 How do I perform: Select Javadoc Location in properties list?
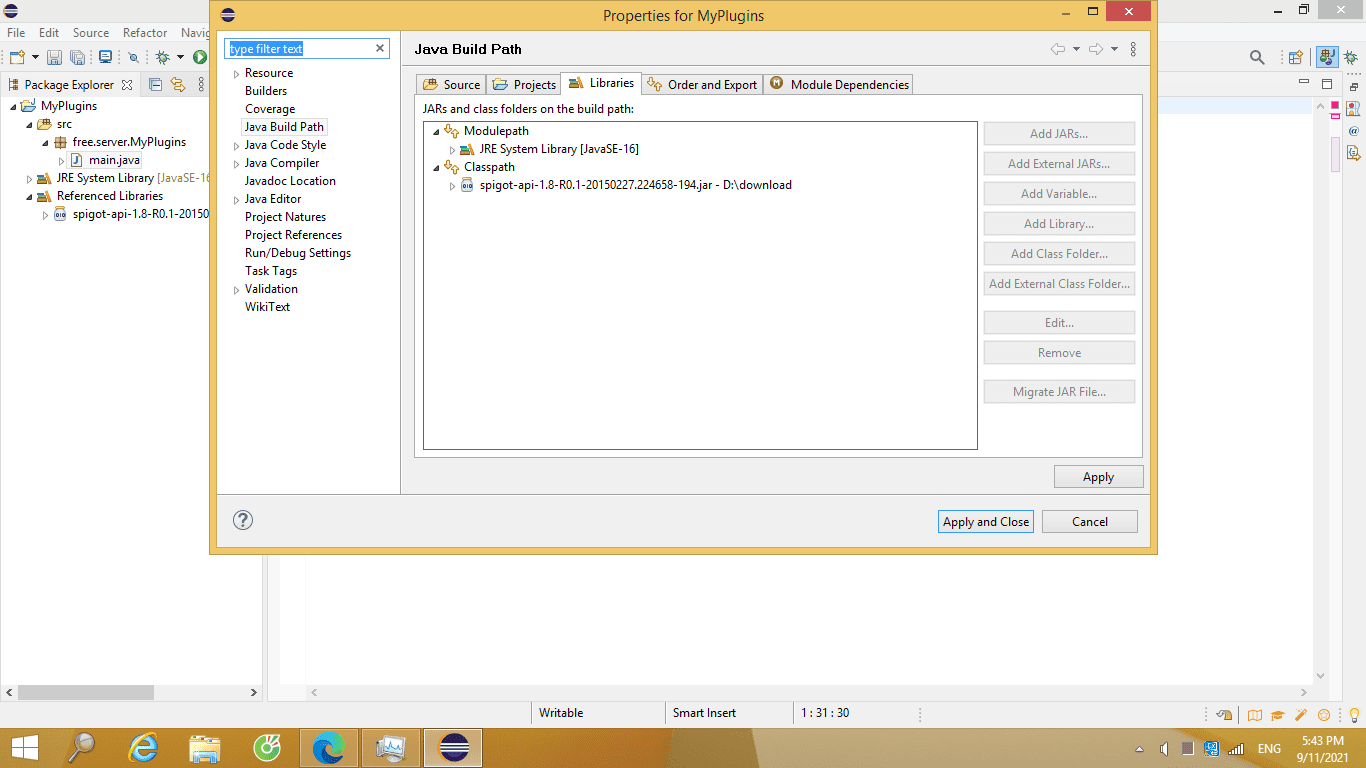290,181
